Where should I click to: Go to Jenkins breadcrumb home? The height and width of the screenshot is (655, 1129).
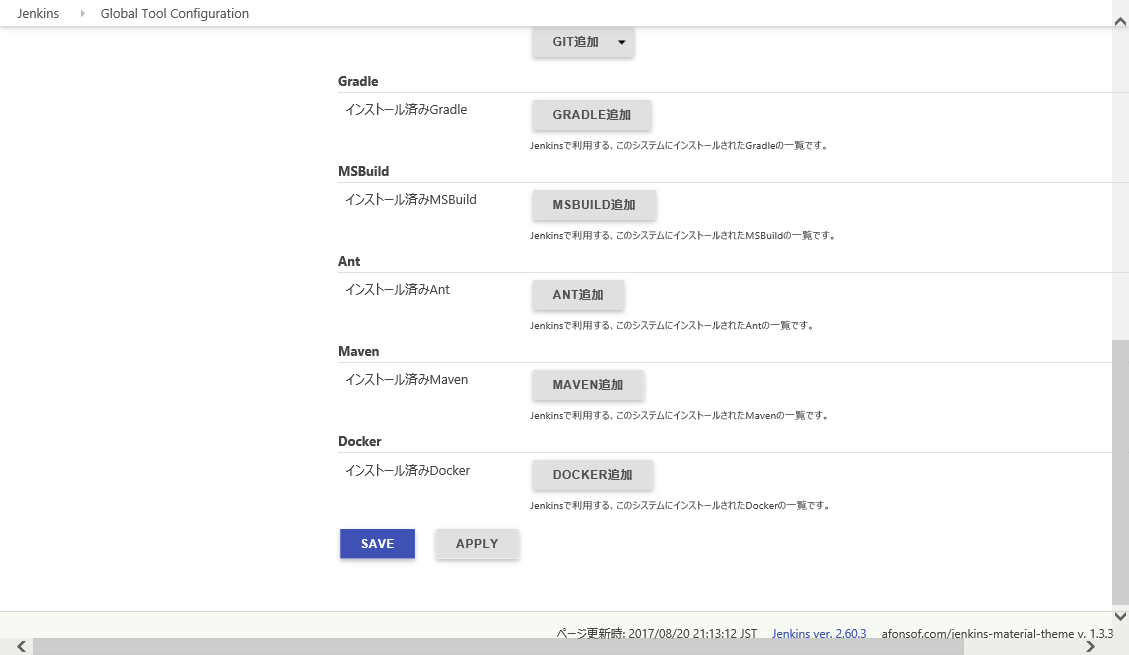click(38, 13)
